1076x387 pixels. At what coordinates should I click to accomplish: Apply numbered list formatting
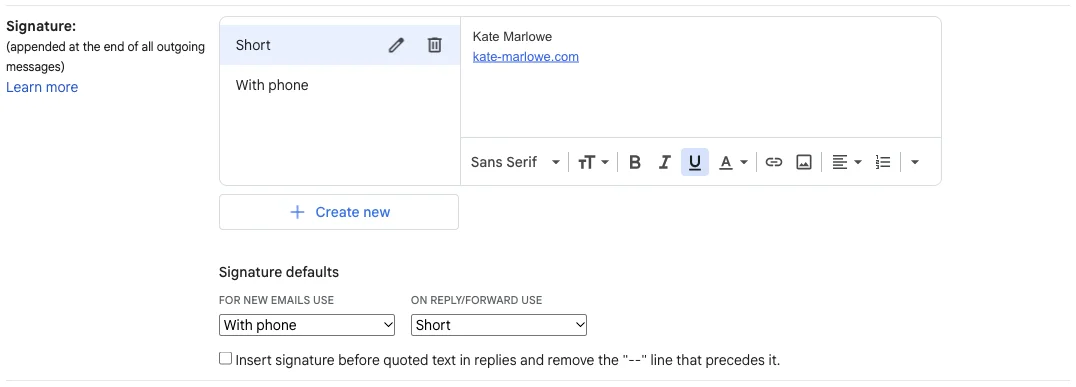(x=883, y=163)
